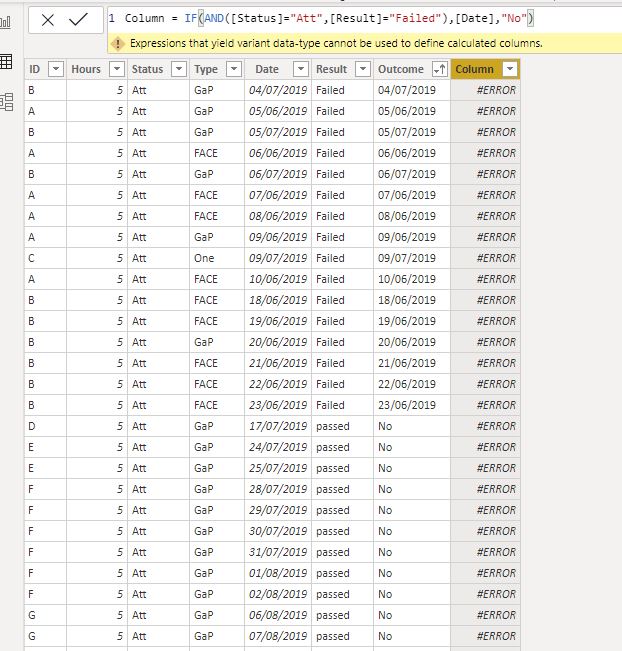Click Date cell 17/07/2019
622x651 pixels.
278,426
